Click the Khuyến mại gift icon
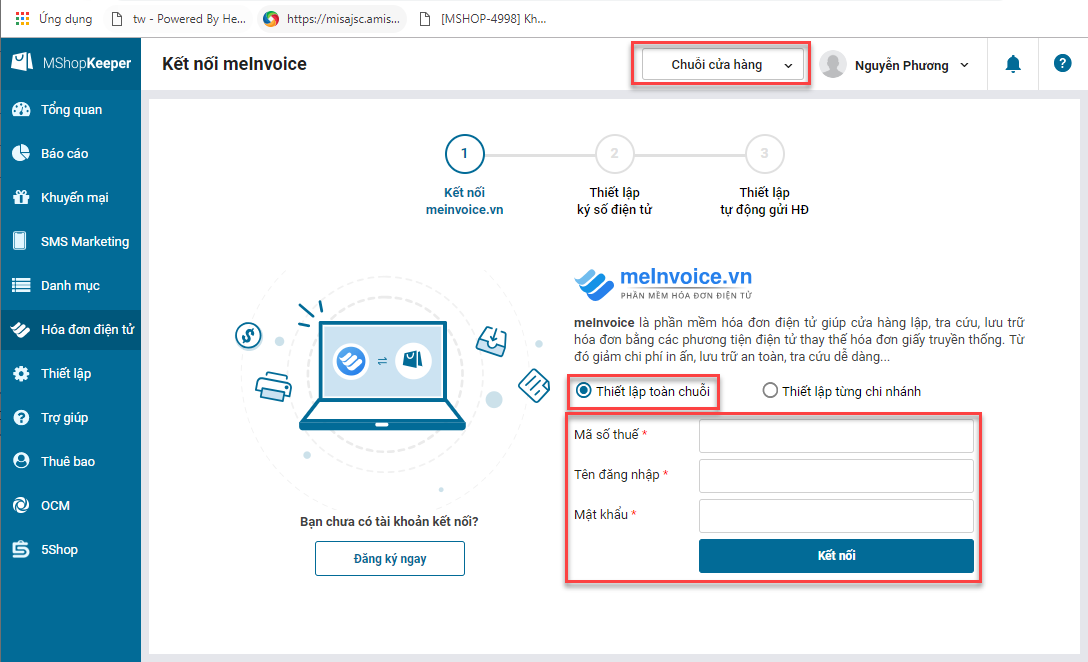 pyautogui.click(x=22, y=197)
